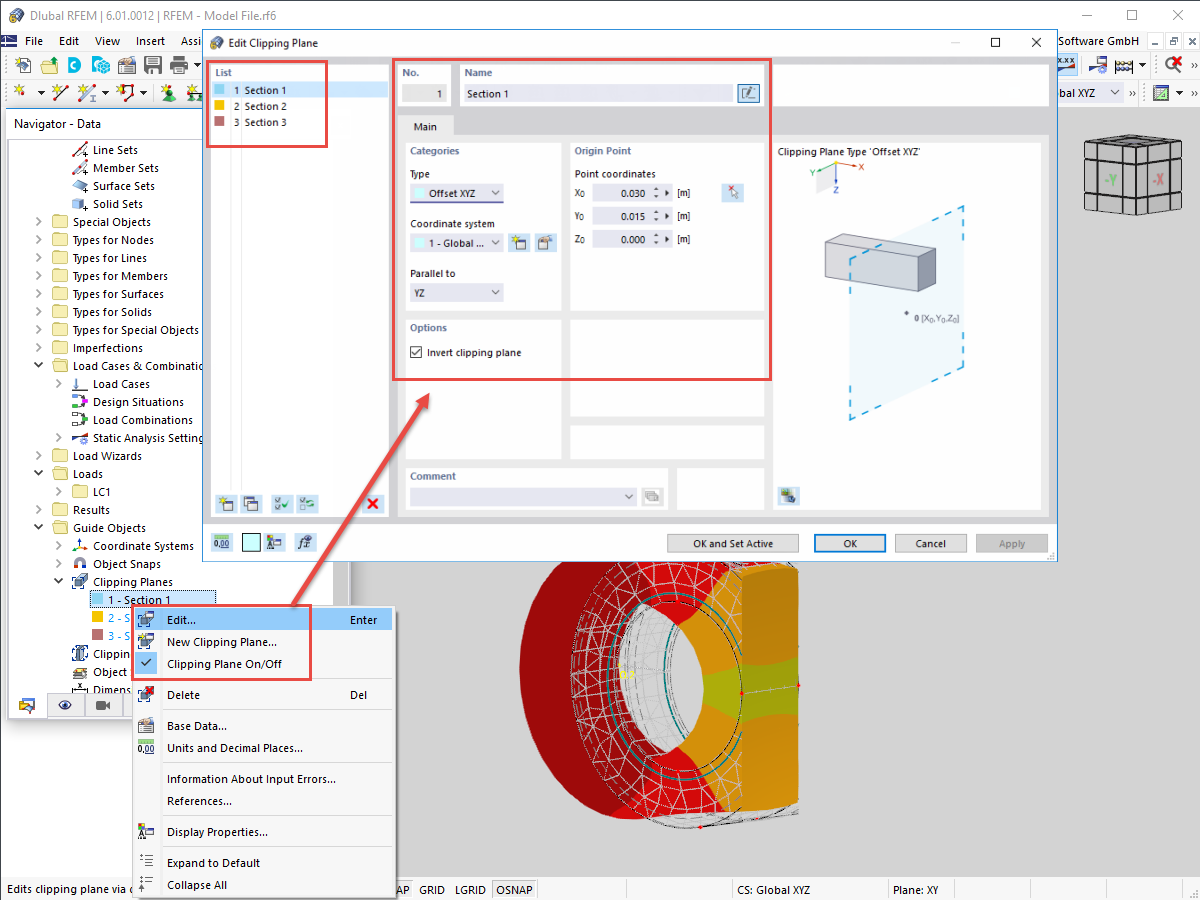The height and width of the screenshot is (900, 1200).
Task: Open the Edit menu in menu bar
Action: point(69,41)
